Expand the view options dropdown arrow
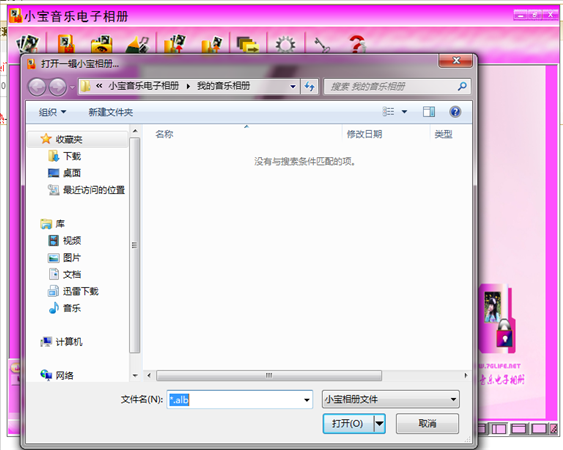Viewport: 563px width, 450px height. coord(404,112)
